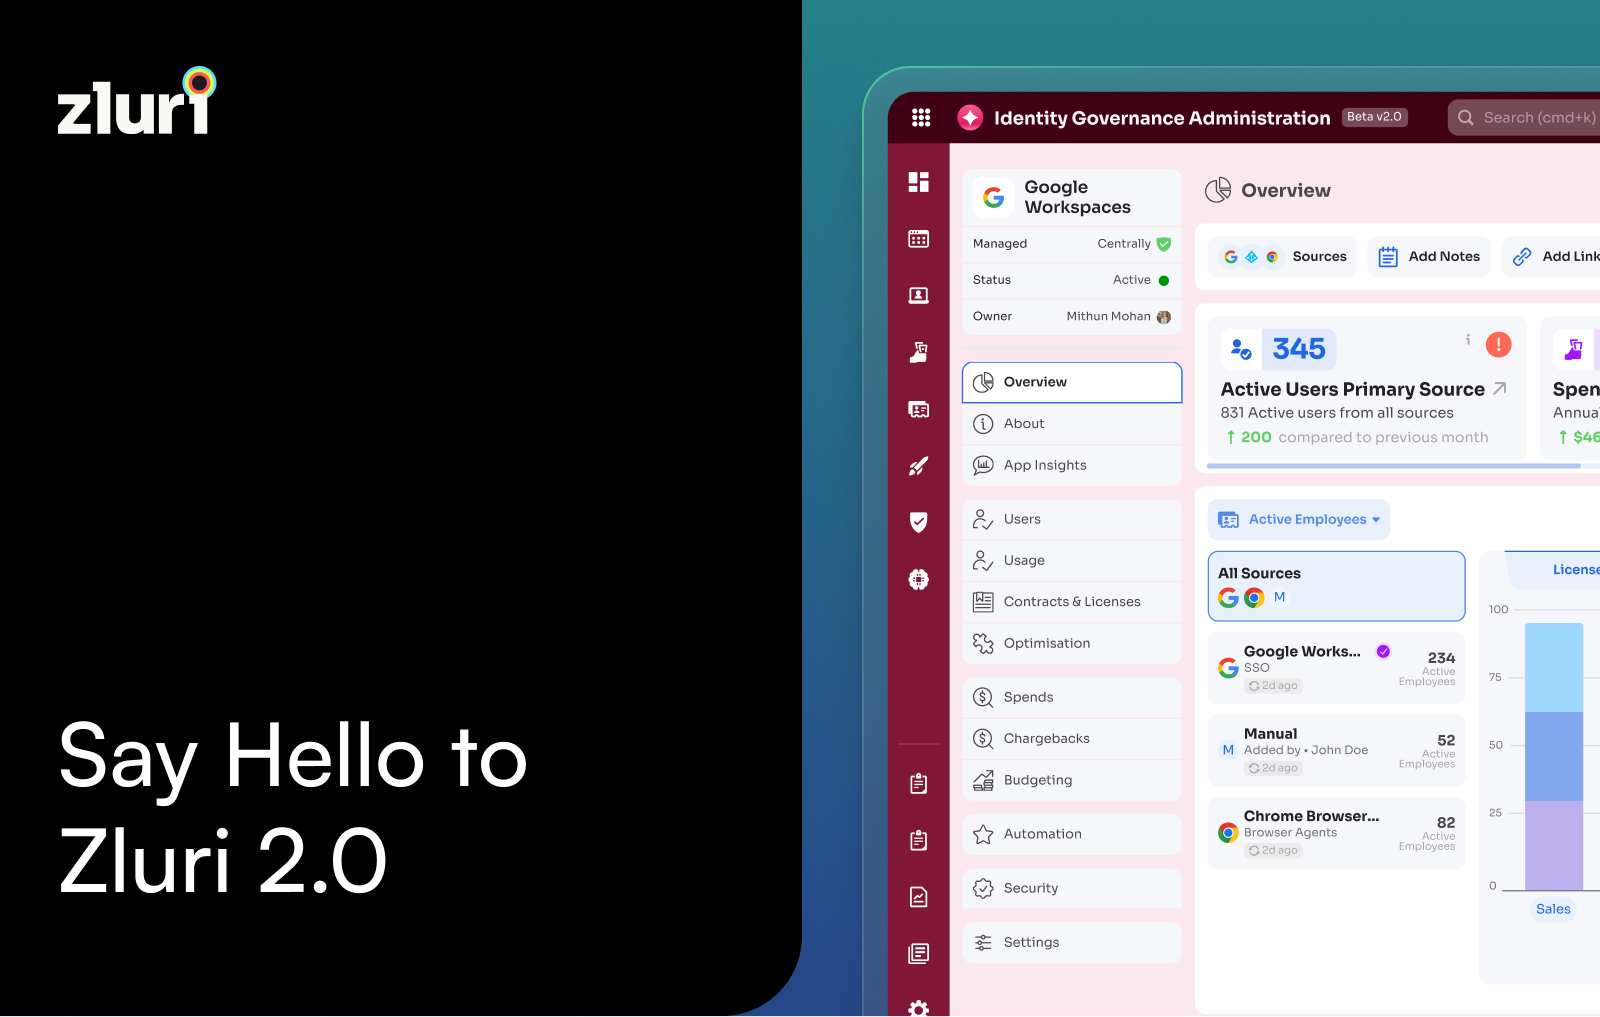This screenshot has height=1017, width=1600.
Task: Open the user-monitor icon in the sidebar
Action: click(918, 296)
